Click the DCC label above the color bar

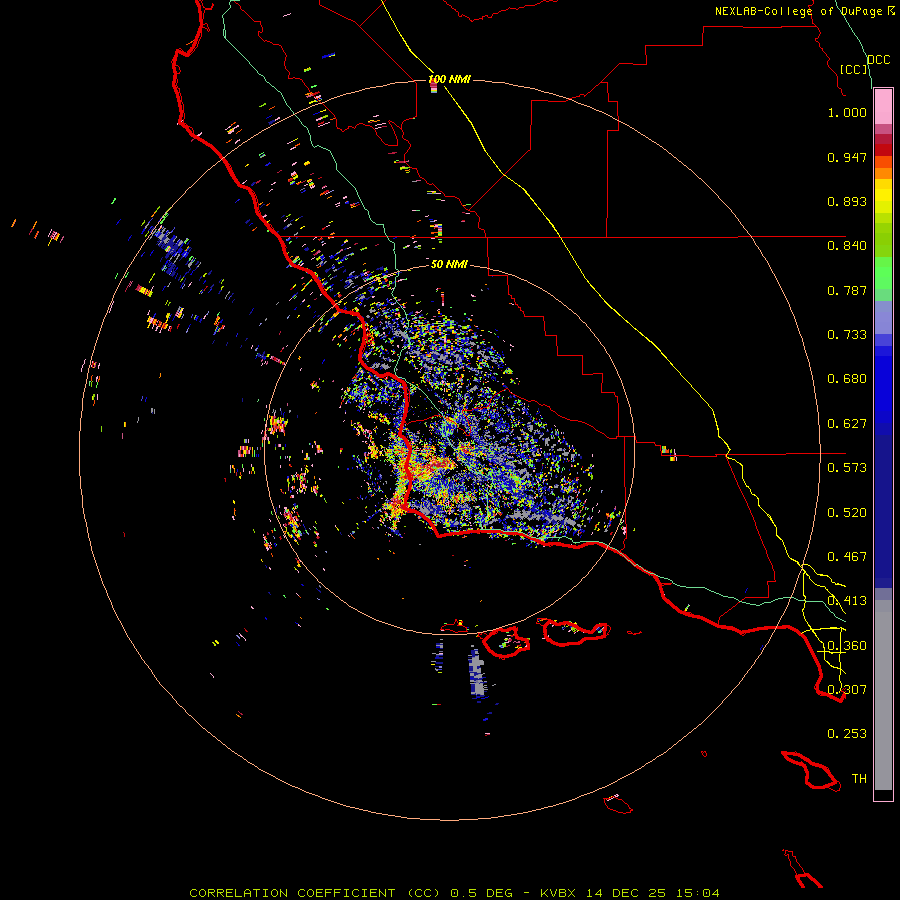[x=879, y=60]
